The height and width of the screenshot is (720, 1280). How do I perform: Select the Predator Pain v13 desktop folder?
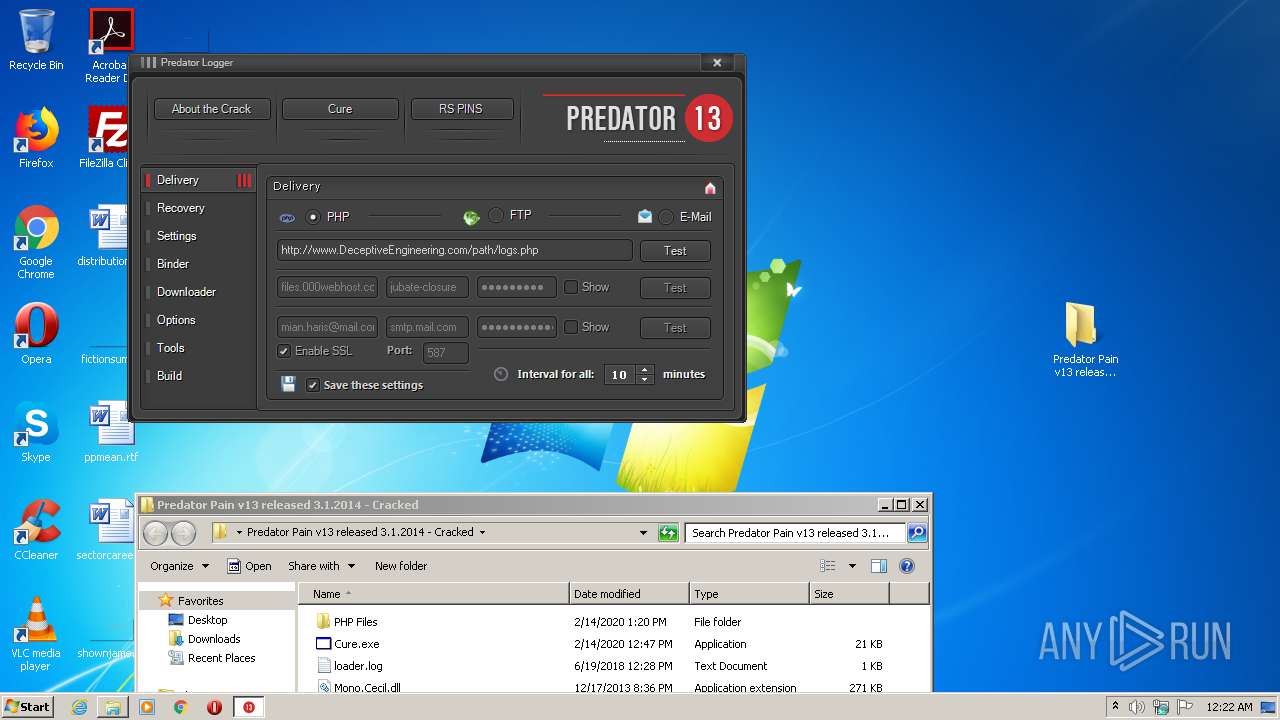coord(1085,340)
